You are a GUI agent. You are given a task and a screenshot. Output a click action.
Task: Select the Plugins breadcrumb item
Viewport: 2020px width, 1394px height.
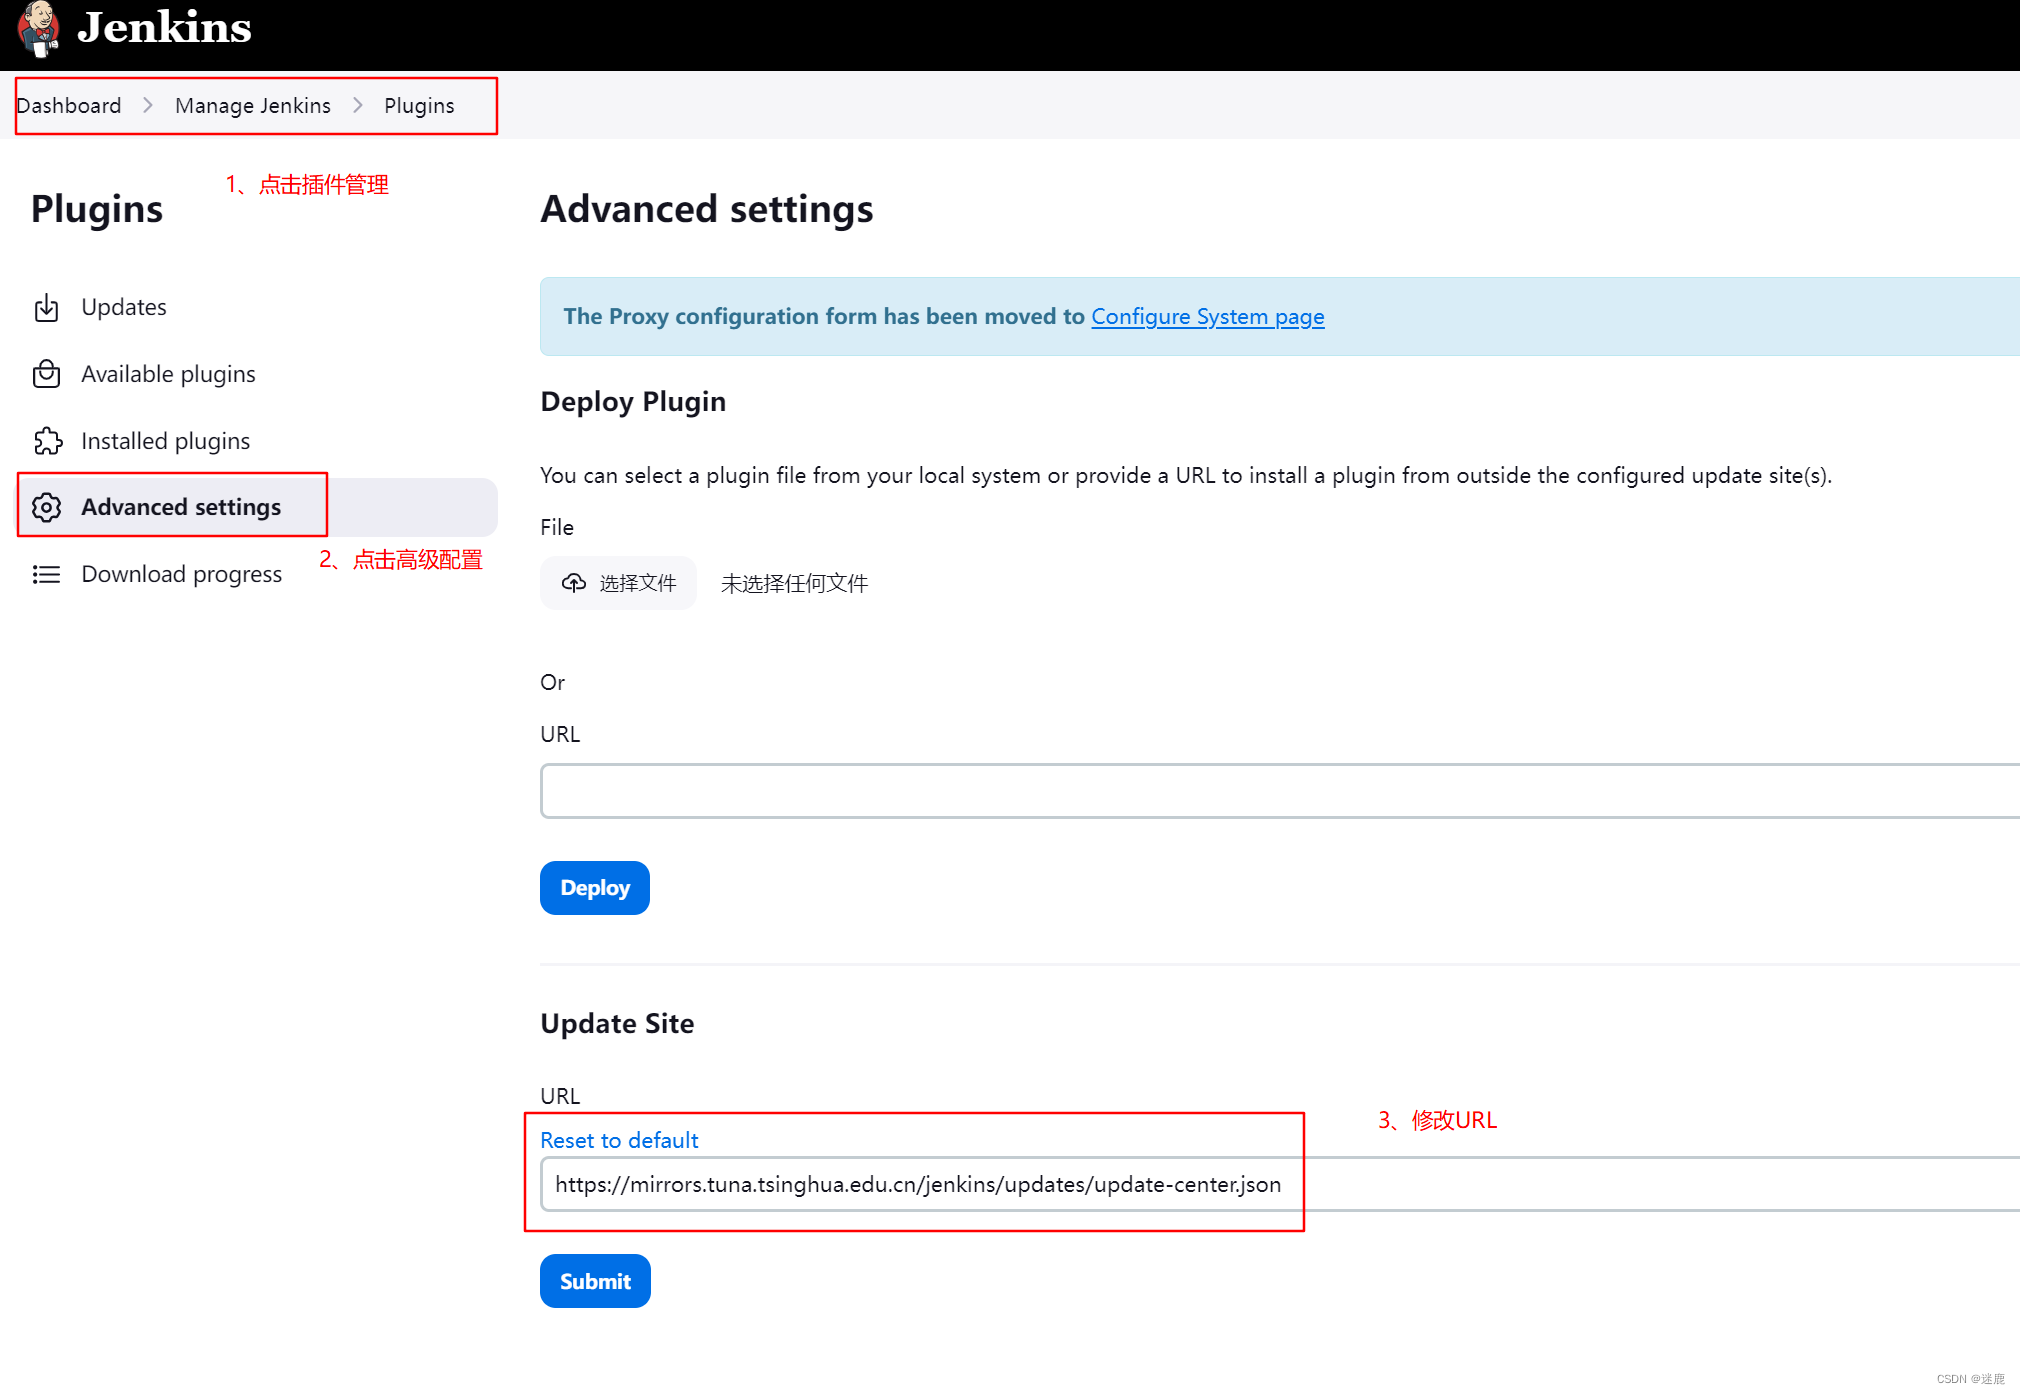point(419,105)
